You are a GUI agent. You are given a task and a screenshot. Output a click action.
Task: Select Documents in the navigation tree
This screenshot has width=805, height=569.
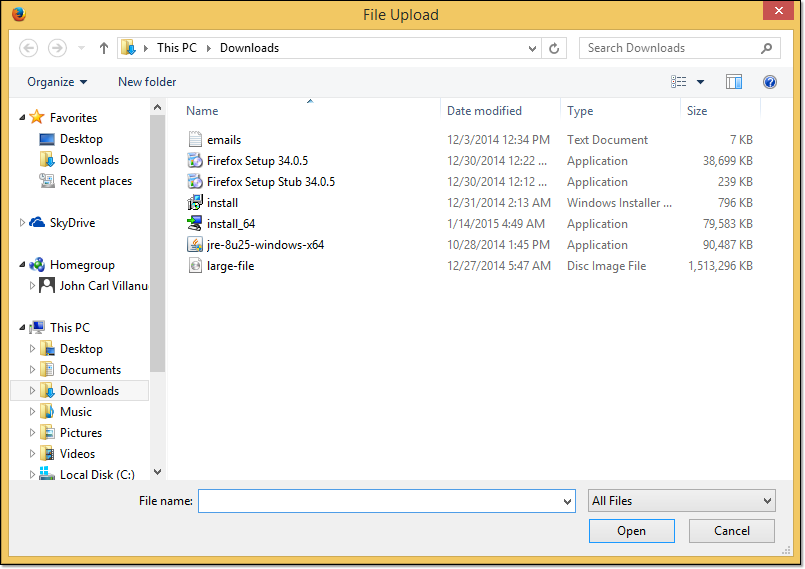pos(90,370)
